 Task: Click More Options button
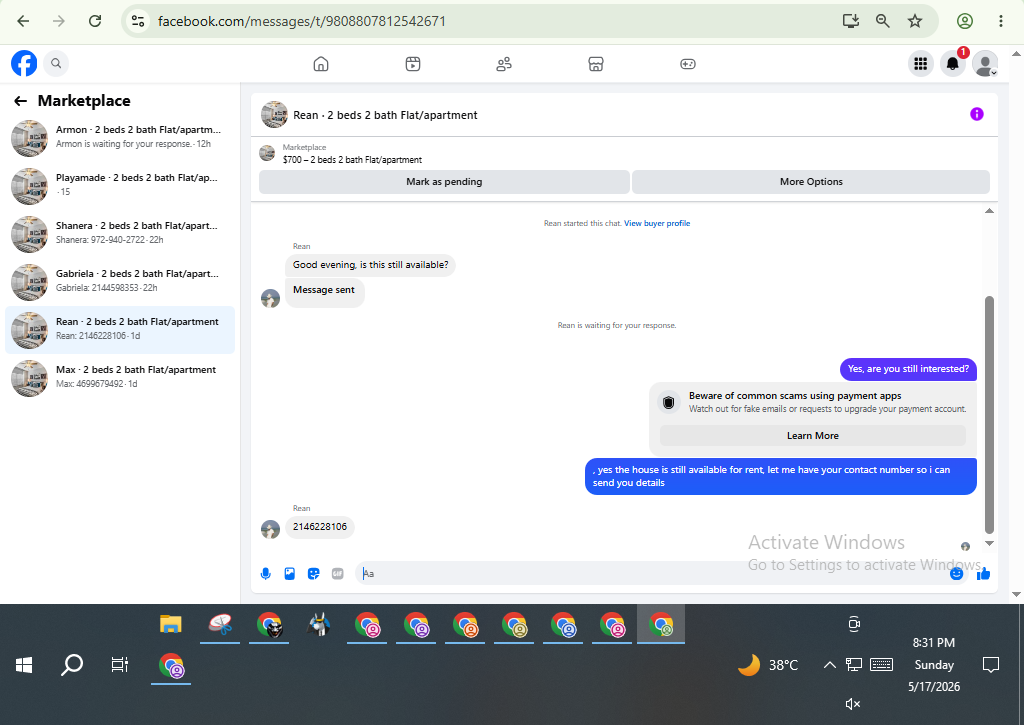pos(811,182)
